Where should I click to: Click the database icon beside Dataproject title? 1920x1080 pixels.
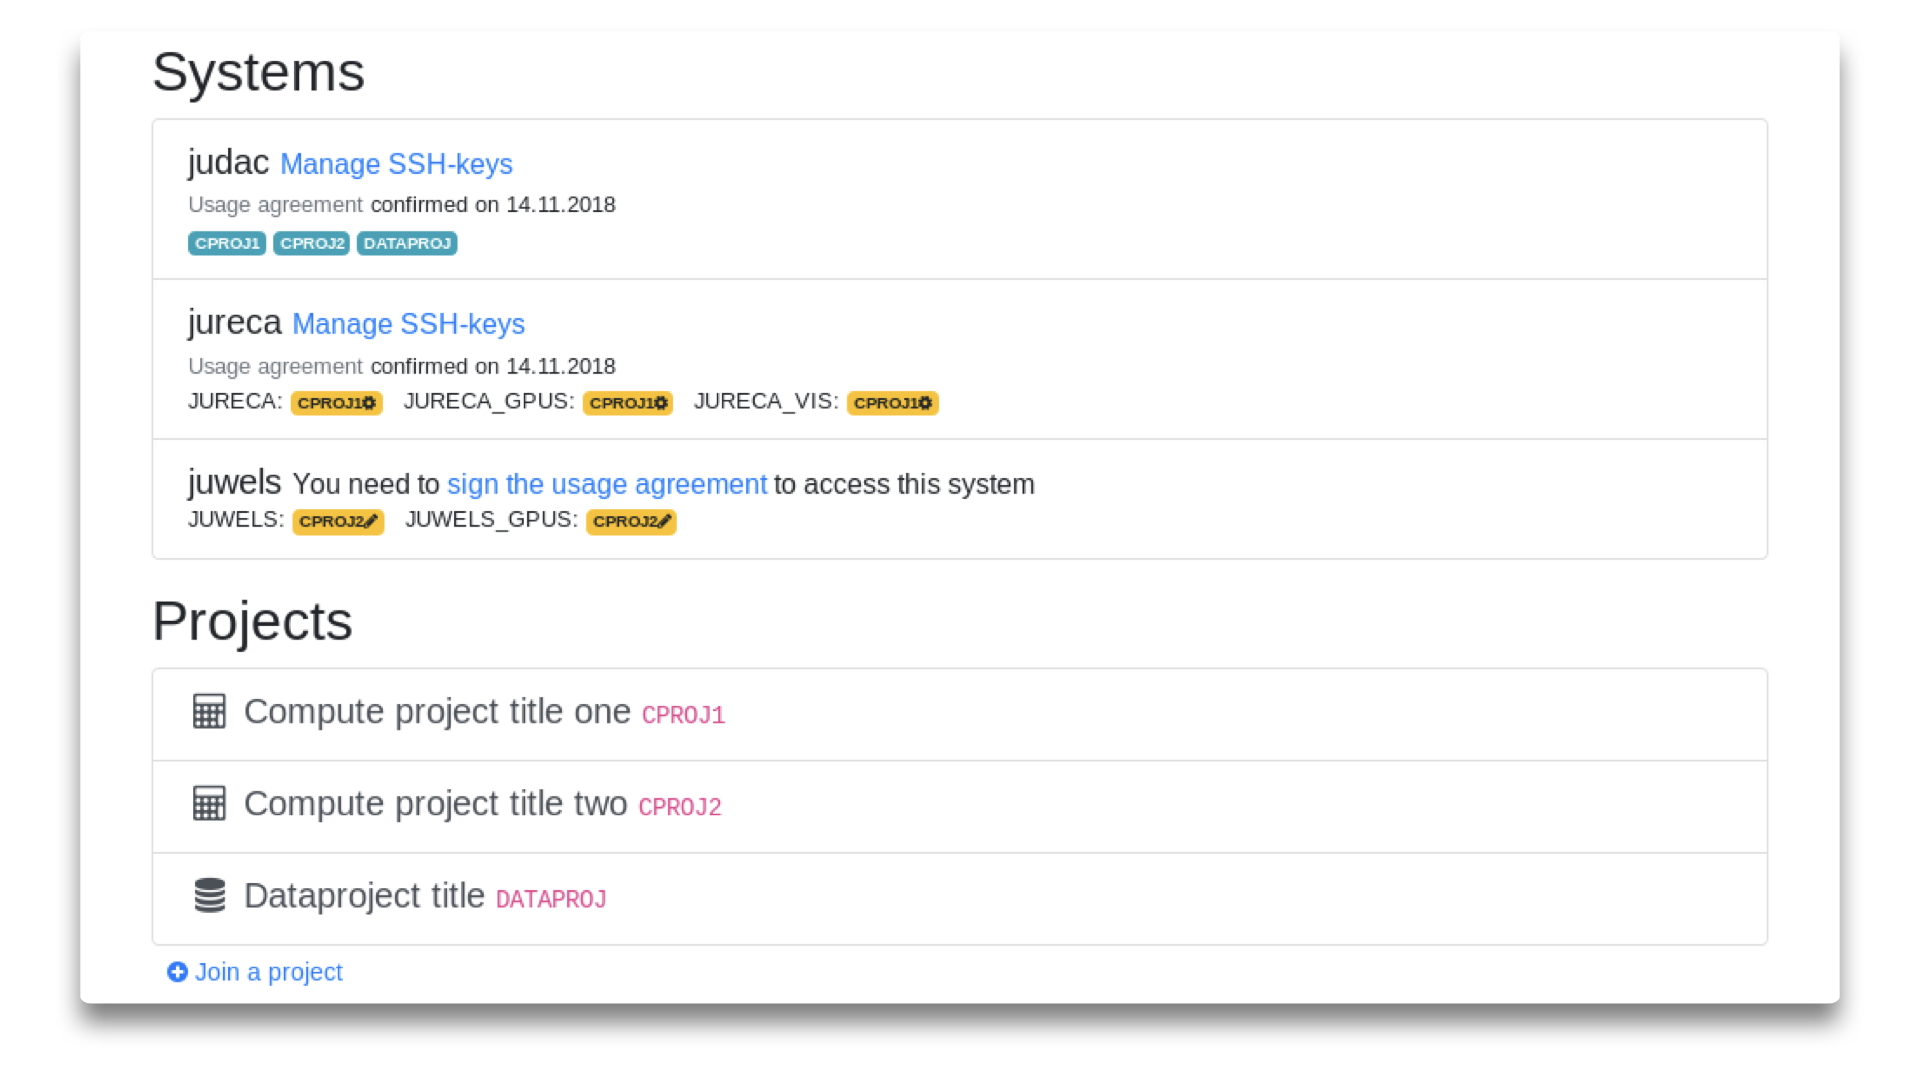pyautogui.click(x=209, y=896)
